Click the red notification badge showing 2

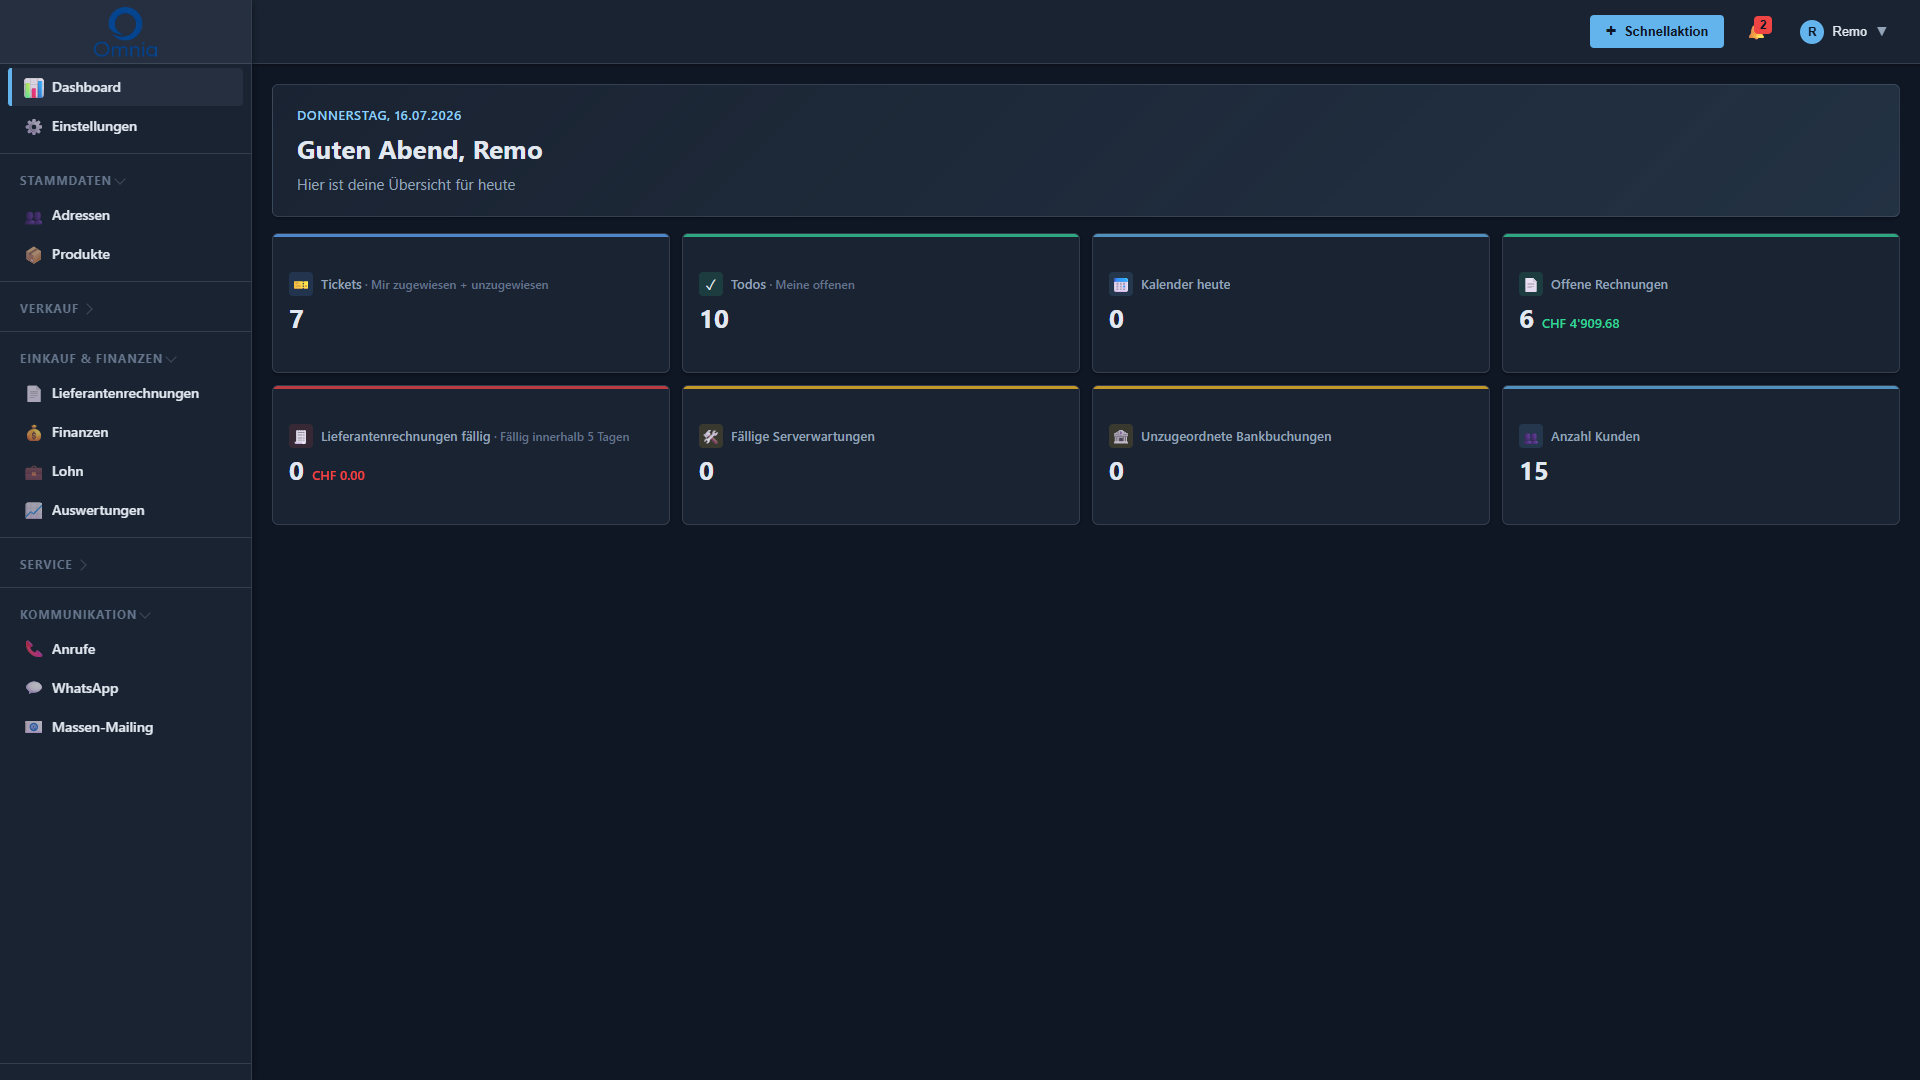1763,25
